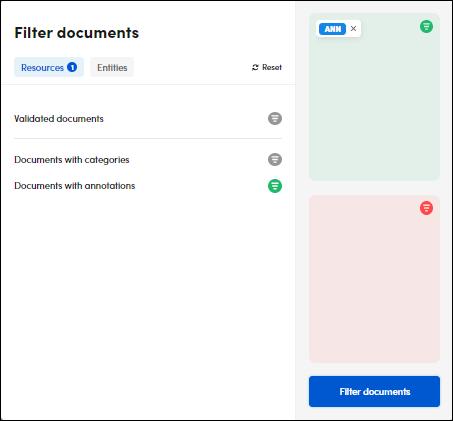The width and height of the screenshot is (453, 421).
Task: Toggle green filter icon for Documents with annotations
Action: coord(275,186)
